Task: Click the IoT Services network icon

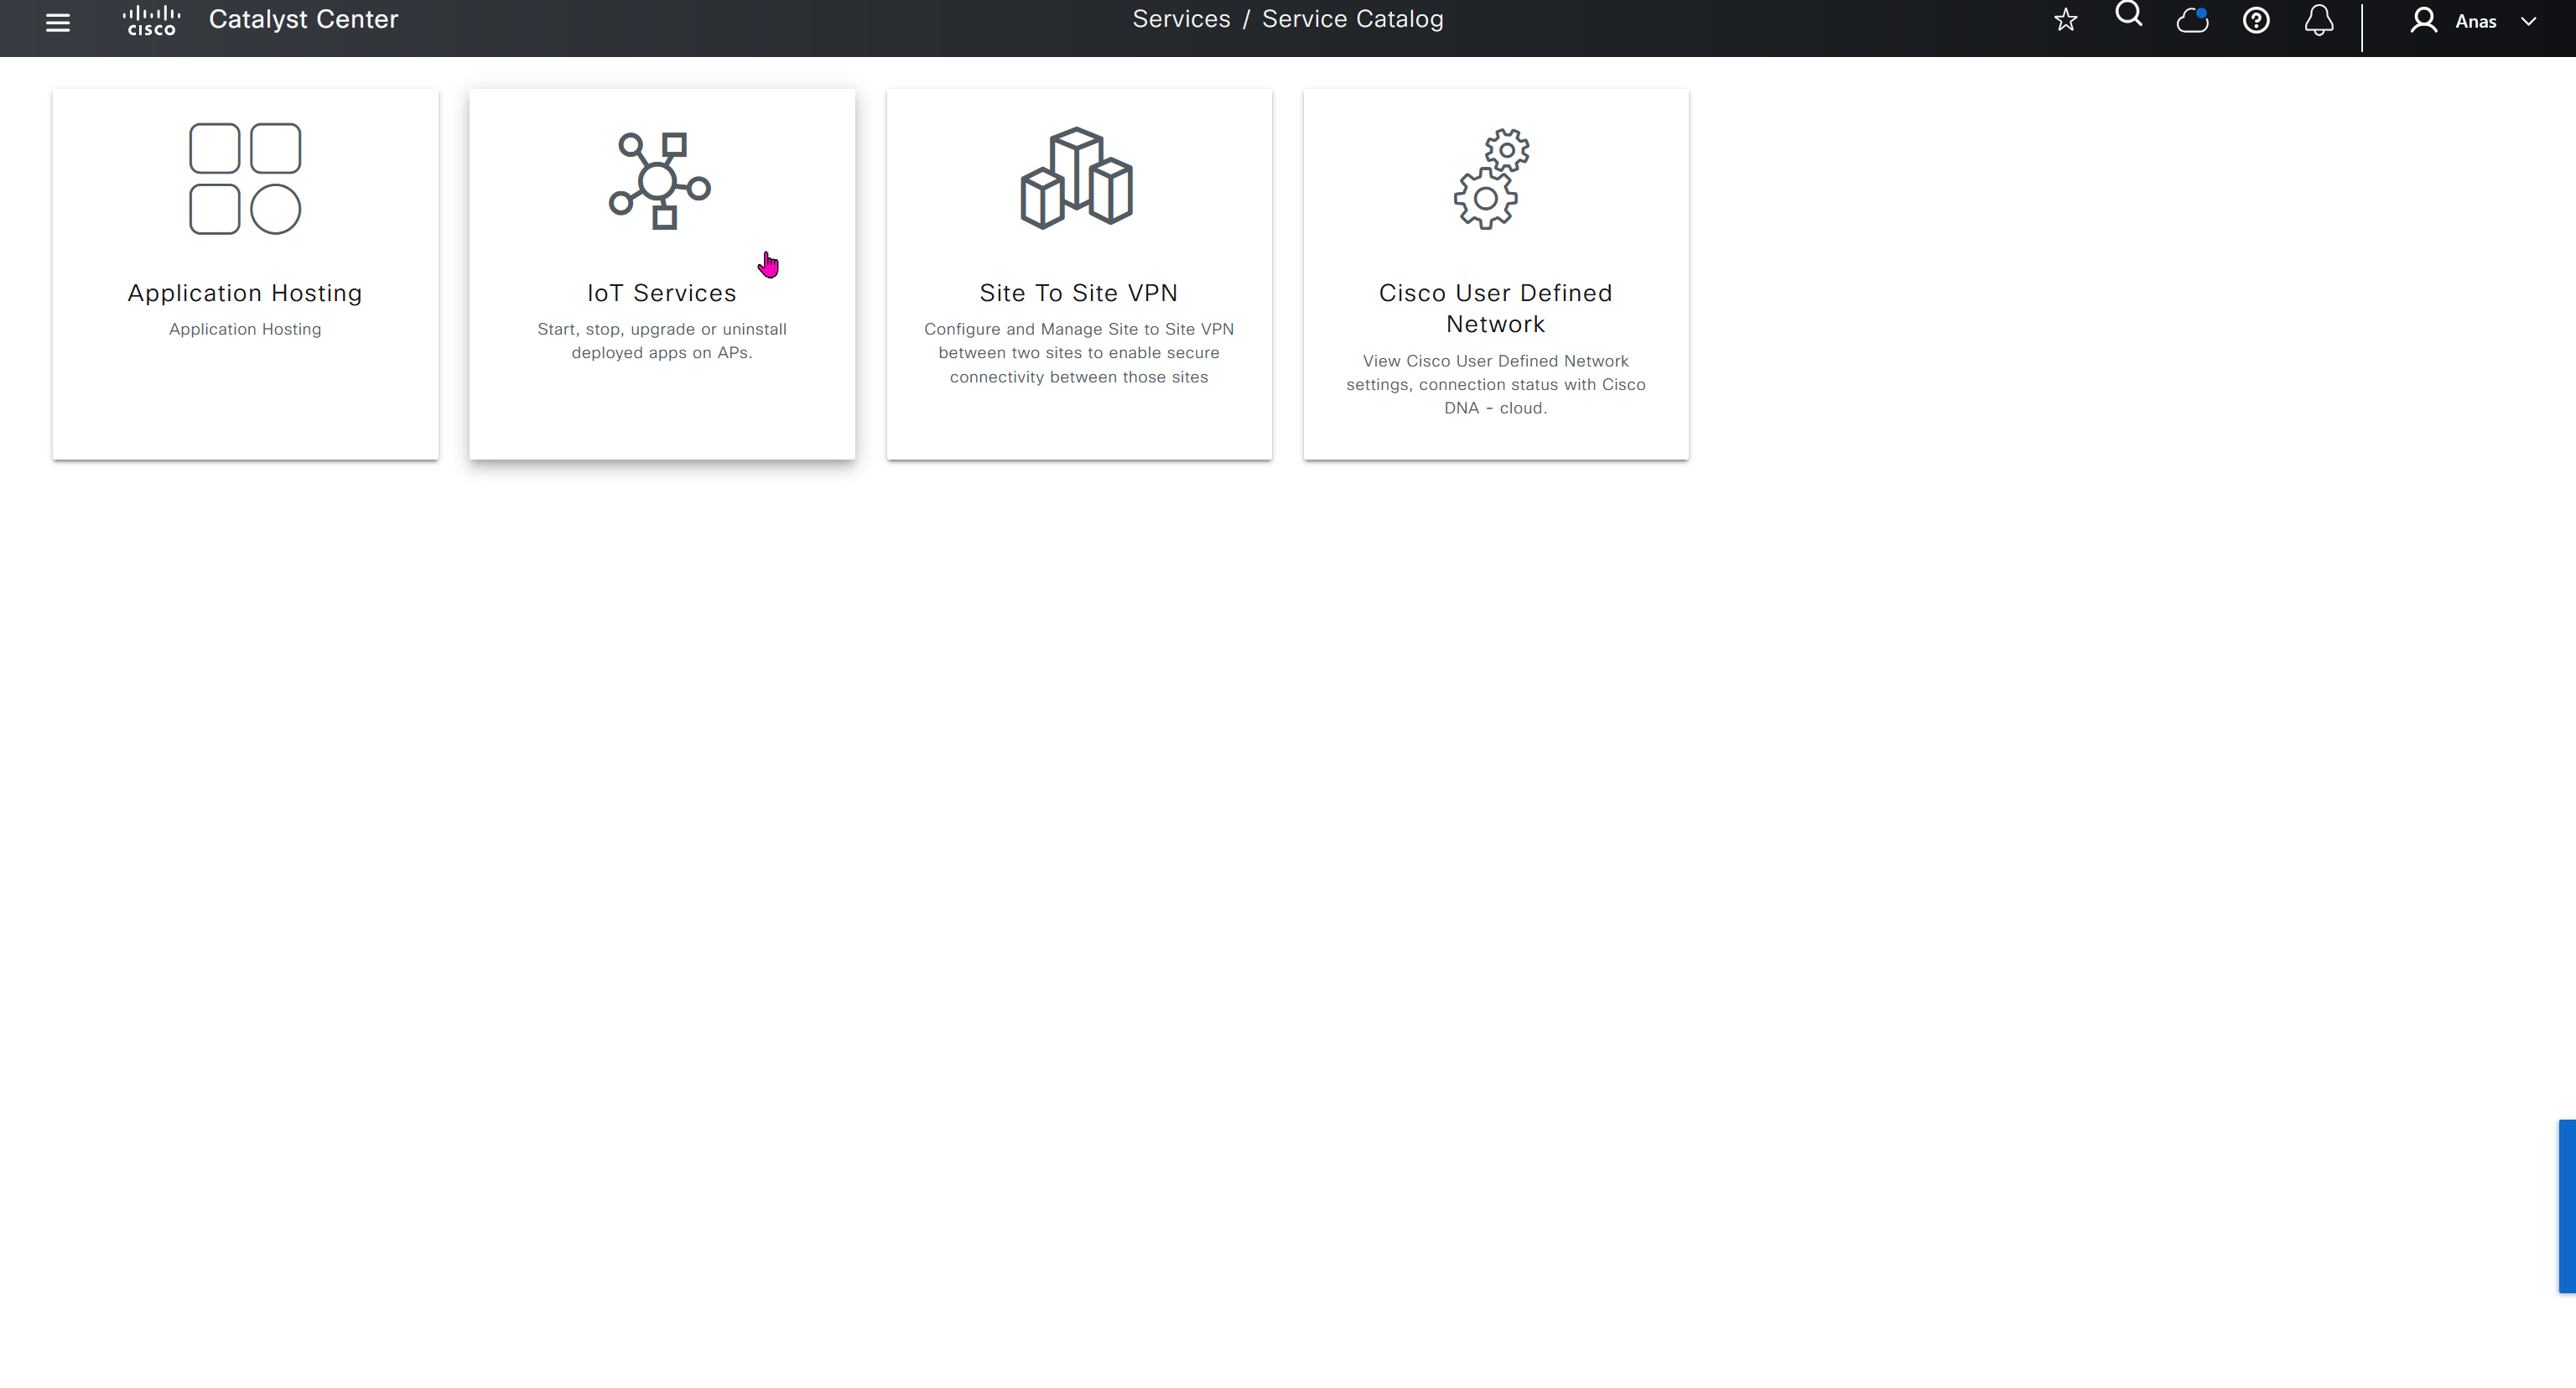Action: click(x=660, y=181)
